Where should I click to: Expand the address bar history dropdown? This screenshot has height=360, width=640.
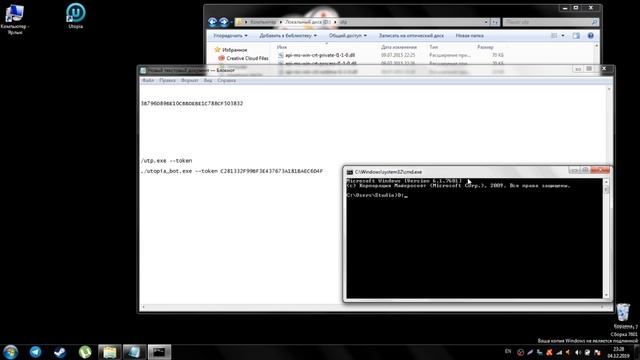tap(486, 22)
